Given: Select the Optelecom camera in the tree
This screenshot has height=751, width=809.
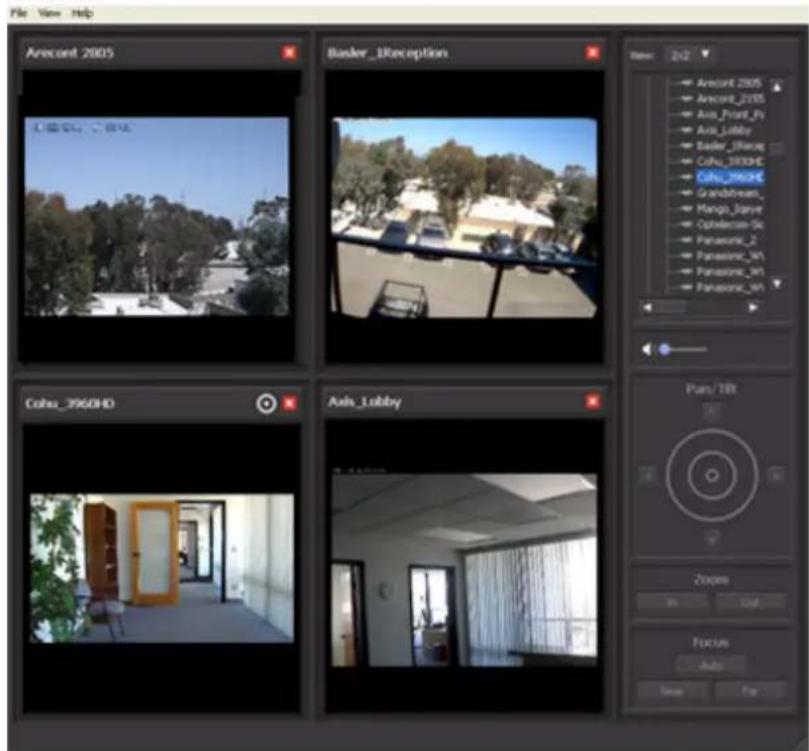Looking at the screenshot, I should (x=730, y=225).
